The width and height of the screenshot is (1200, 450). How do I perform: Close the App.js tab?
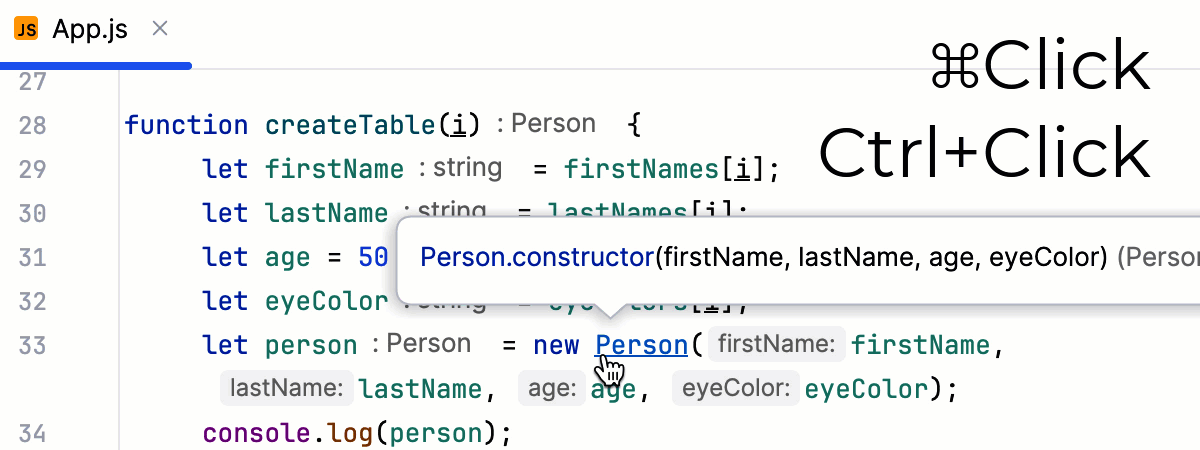click(x=159, y=30)
